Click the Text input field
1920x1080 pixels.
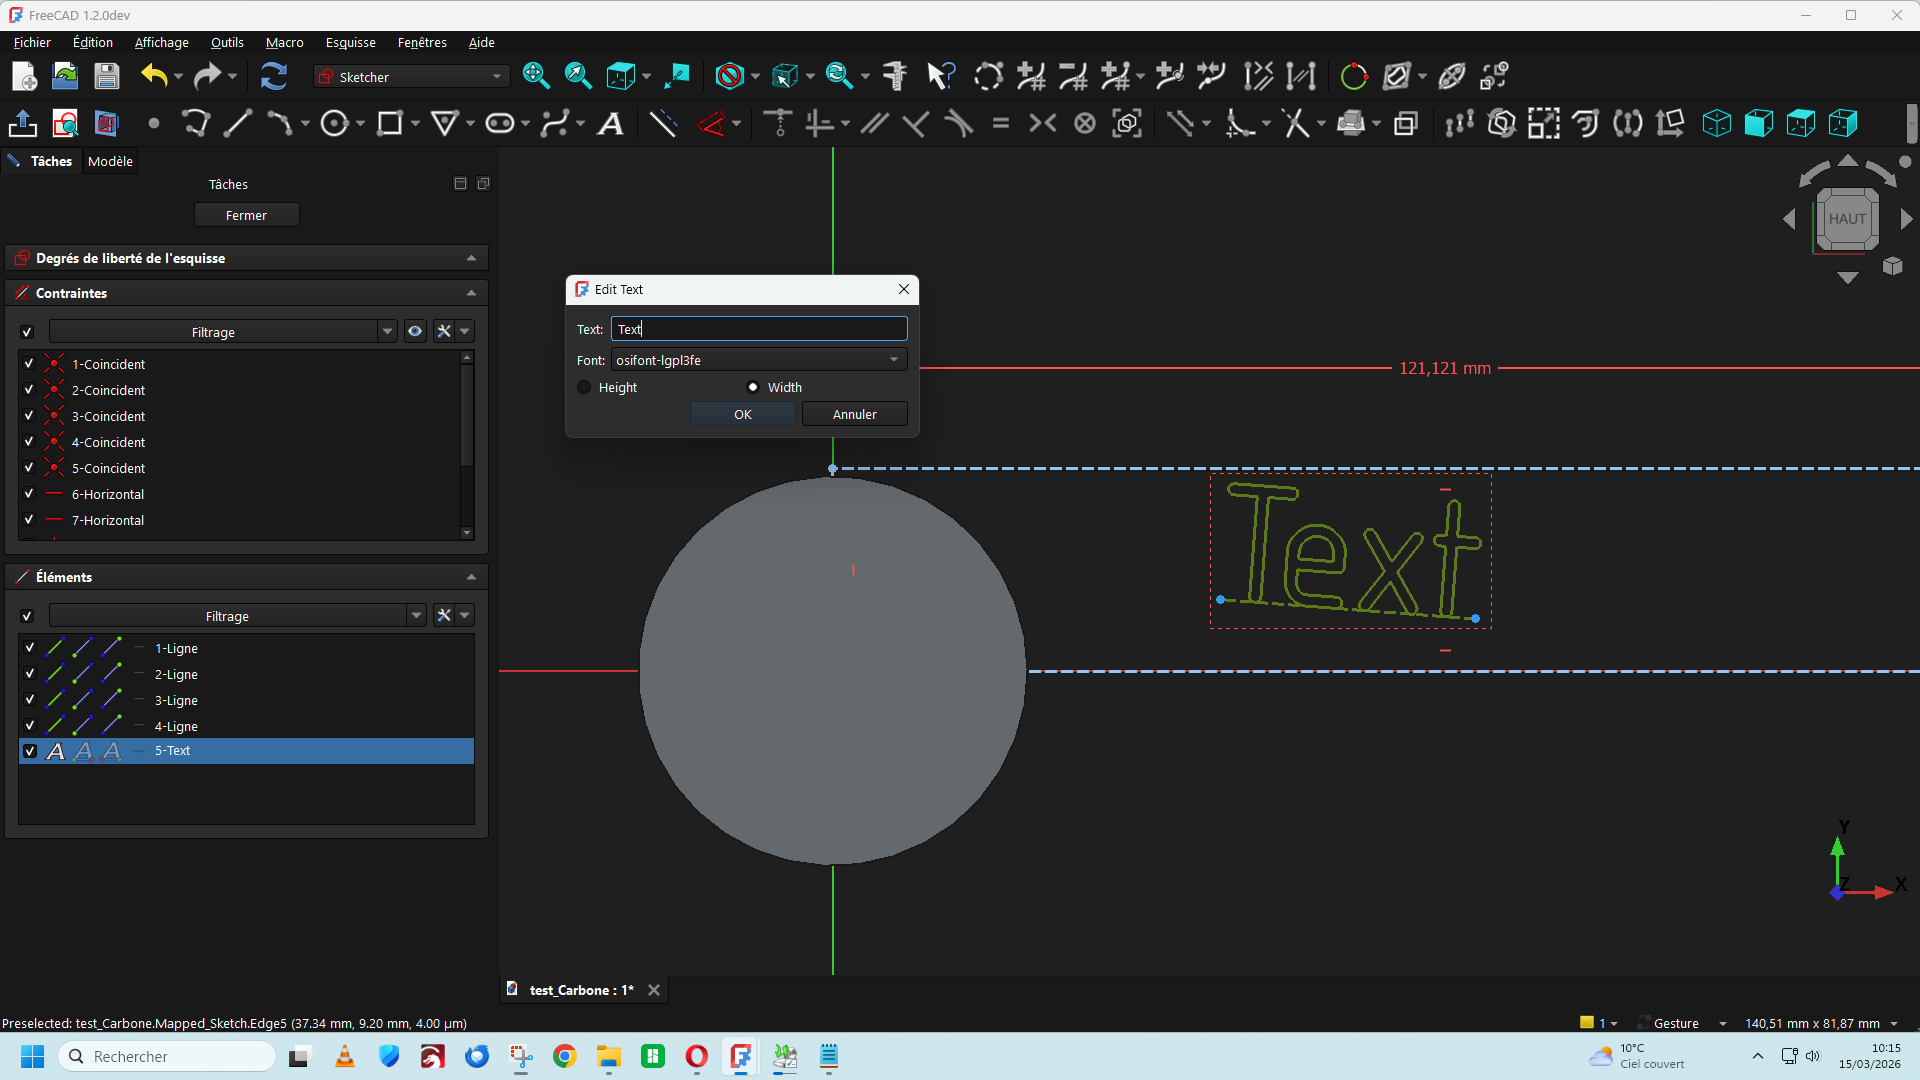click(x=758, y=329)
